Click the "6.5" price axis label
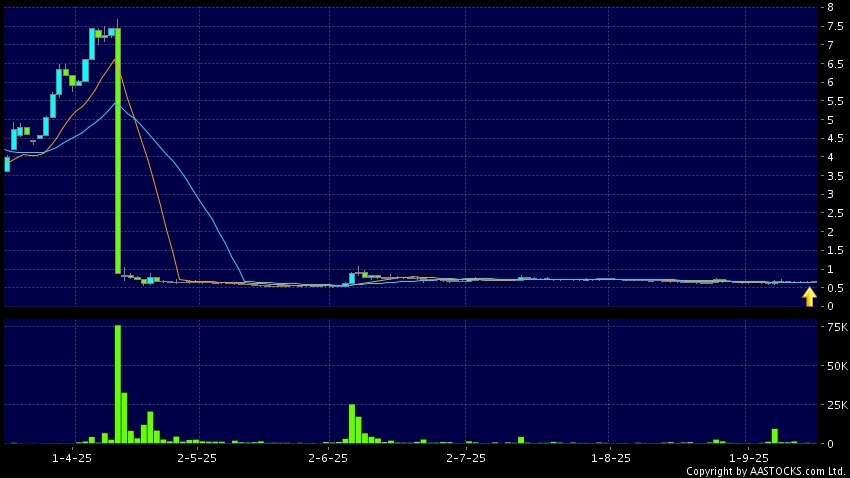Image resolution: width=850 pixels, height=478 pixels. point(835,63)
